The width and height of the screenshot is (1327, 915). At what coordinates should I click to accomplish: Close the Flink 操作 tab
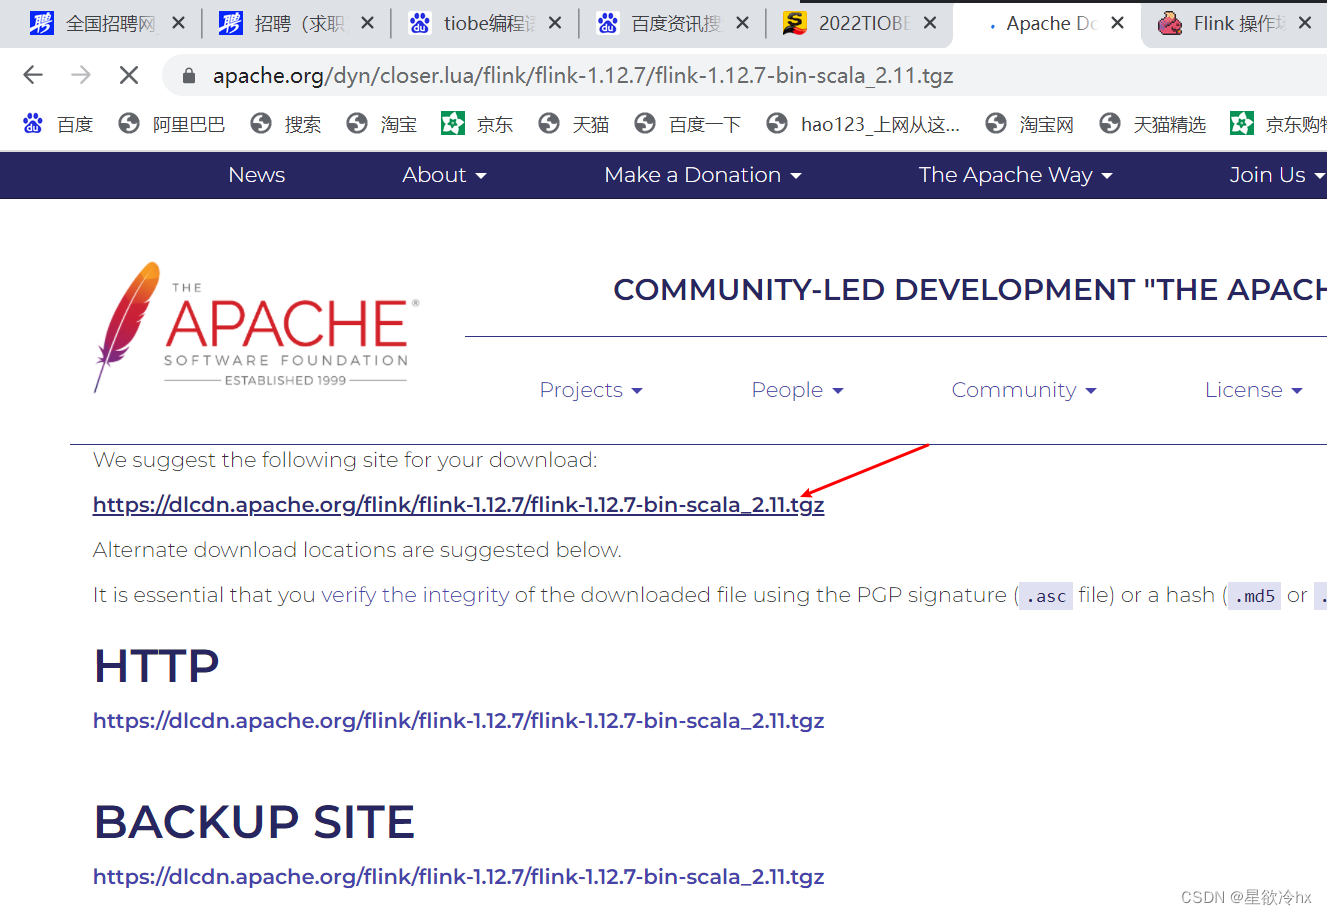(1305, 23)
